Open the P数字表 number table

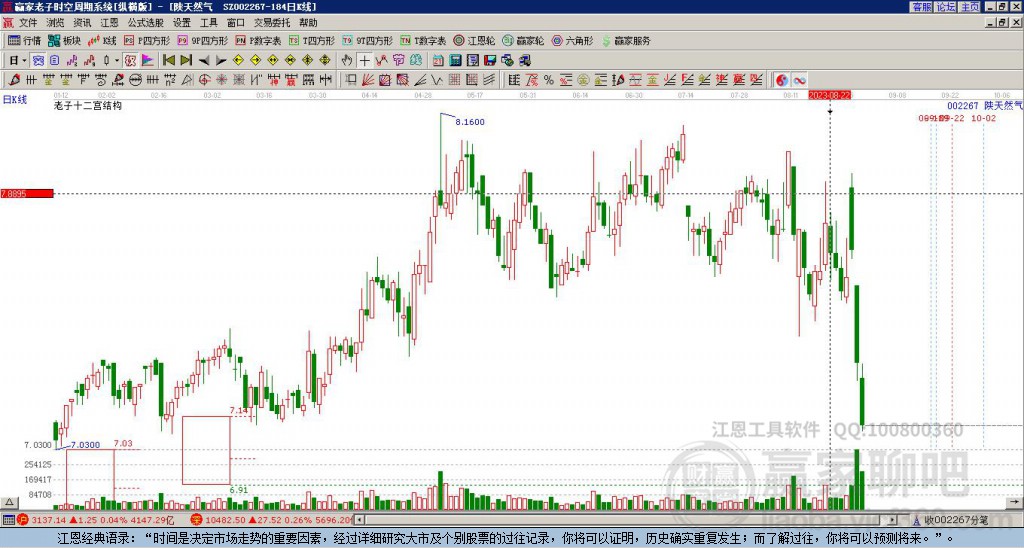tap(258, 40)
